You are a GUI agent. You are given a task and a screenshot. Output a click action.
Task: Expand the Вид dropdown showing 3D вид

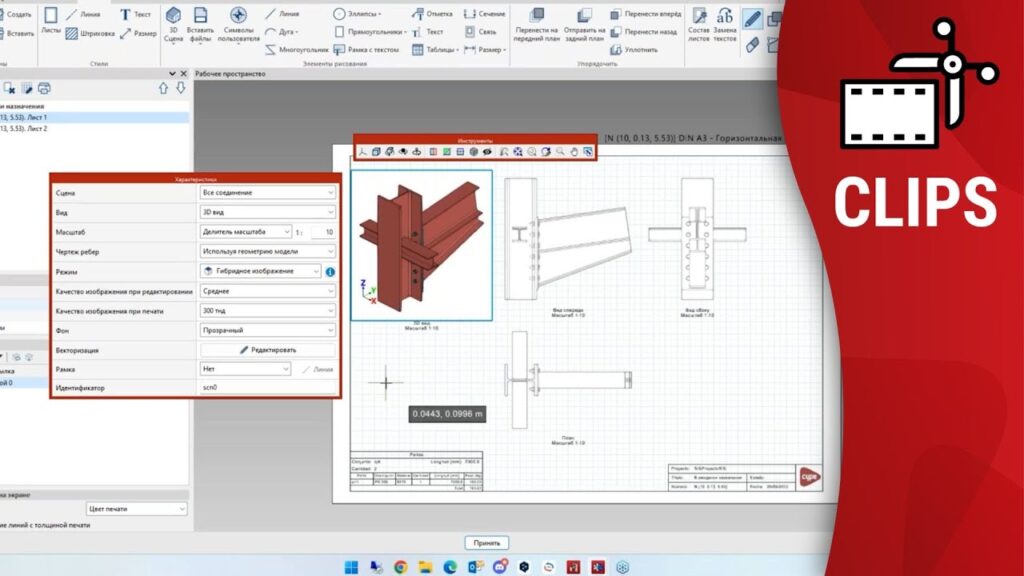point(267,212)
